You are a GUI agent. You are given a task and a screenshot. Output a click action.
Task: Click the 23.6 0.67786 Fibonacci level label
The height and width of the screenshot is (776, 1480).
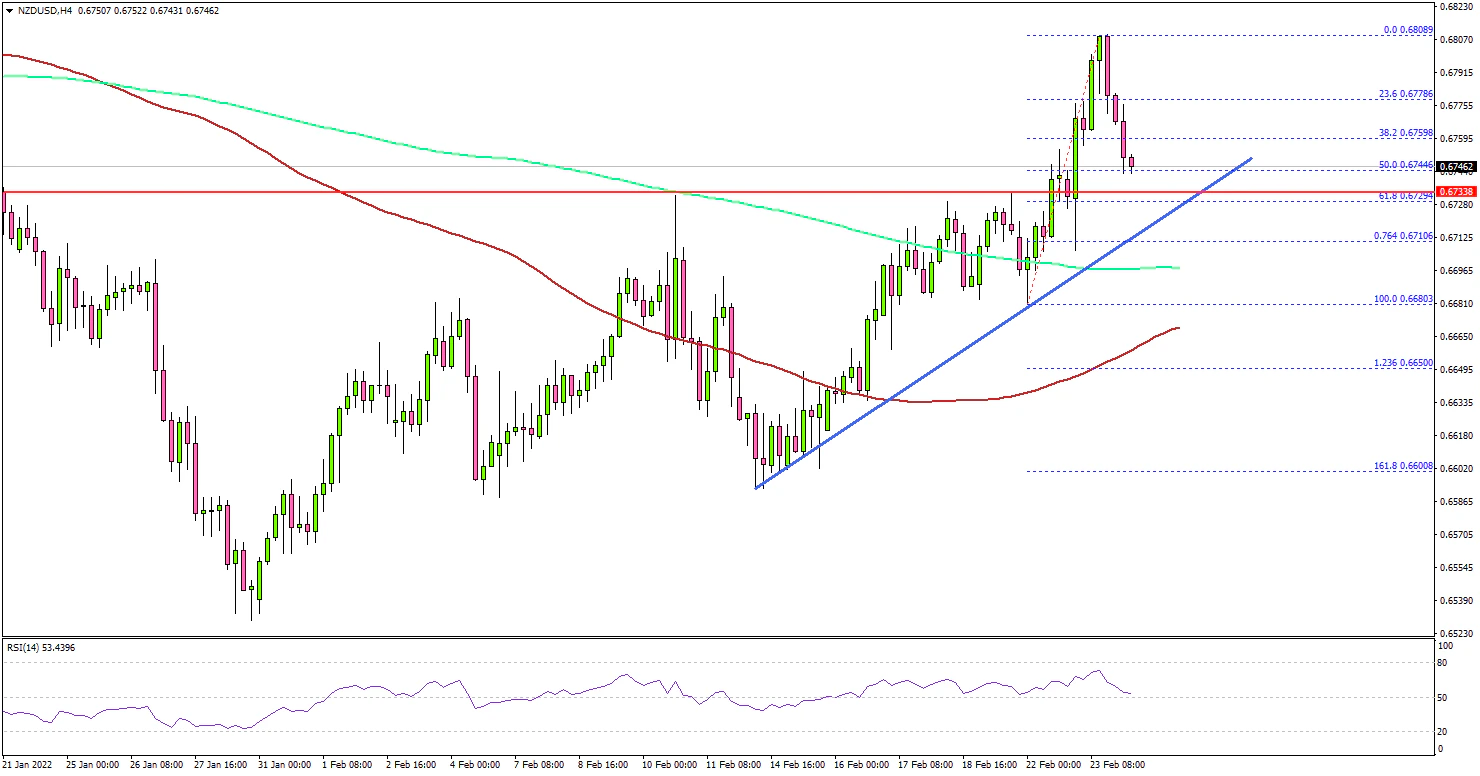point(1405,94)
